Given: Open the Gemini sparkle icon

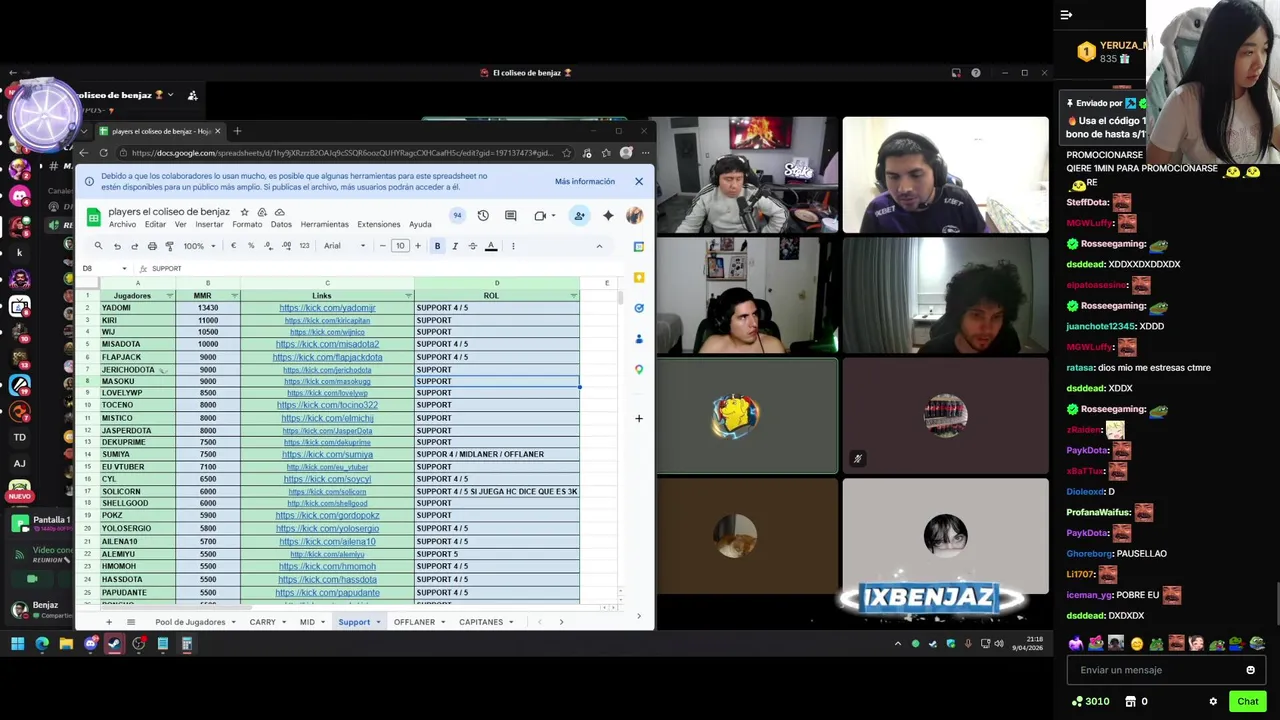Looking at the screenshot, I should tap(607, 216).
